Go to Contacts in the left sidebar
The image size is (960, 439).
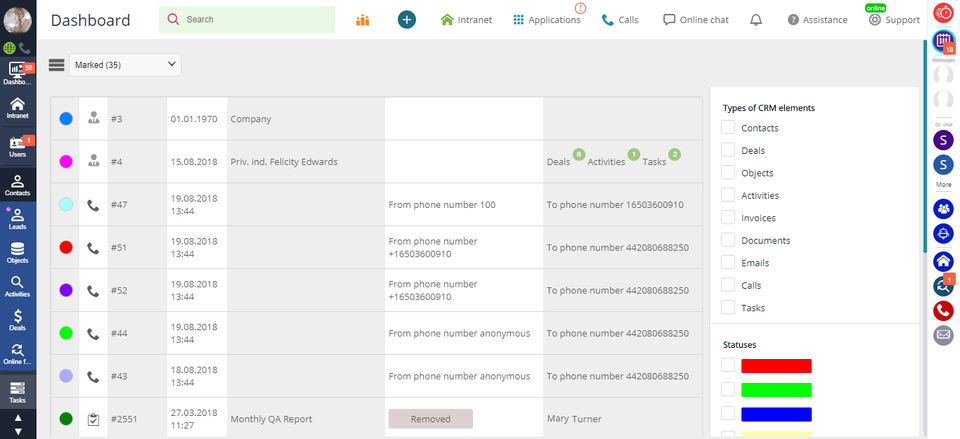point(18,185)
